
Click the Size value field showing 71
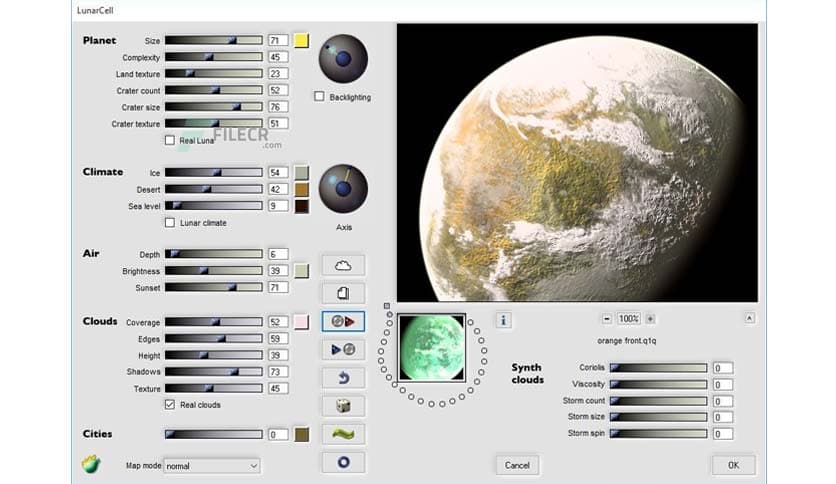tap(278, 41)
